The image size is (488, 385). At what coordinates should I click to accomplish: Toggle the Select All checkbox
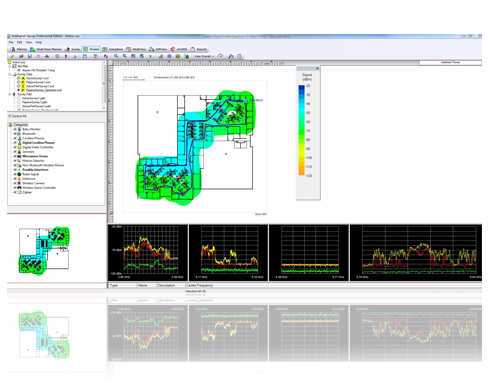tap(10, 116)
